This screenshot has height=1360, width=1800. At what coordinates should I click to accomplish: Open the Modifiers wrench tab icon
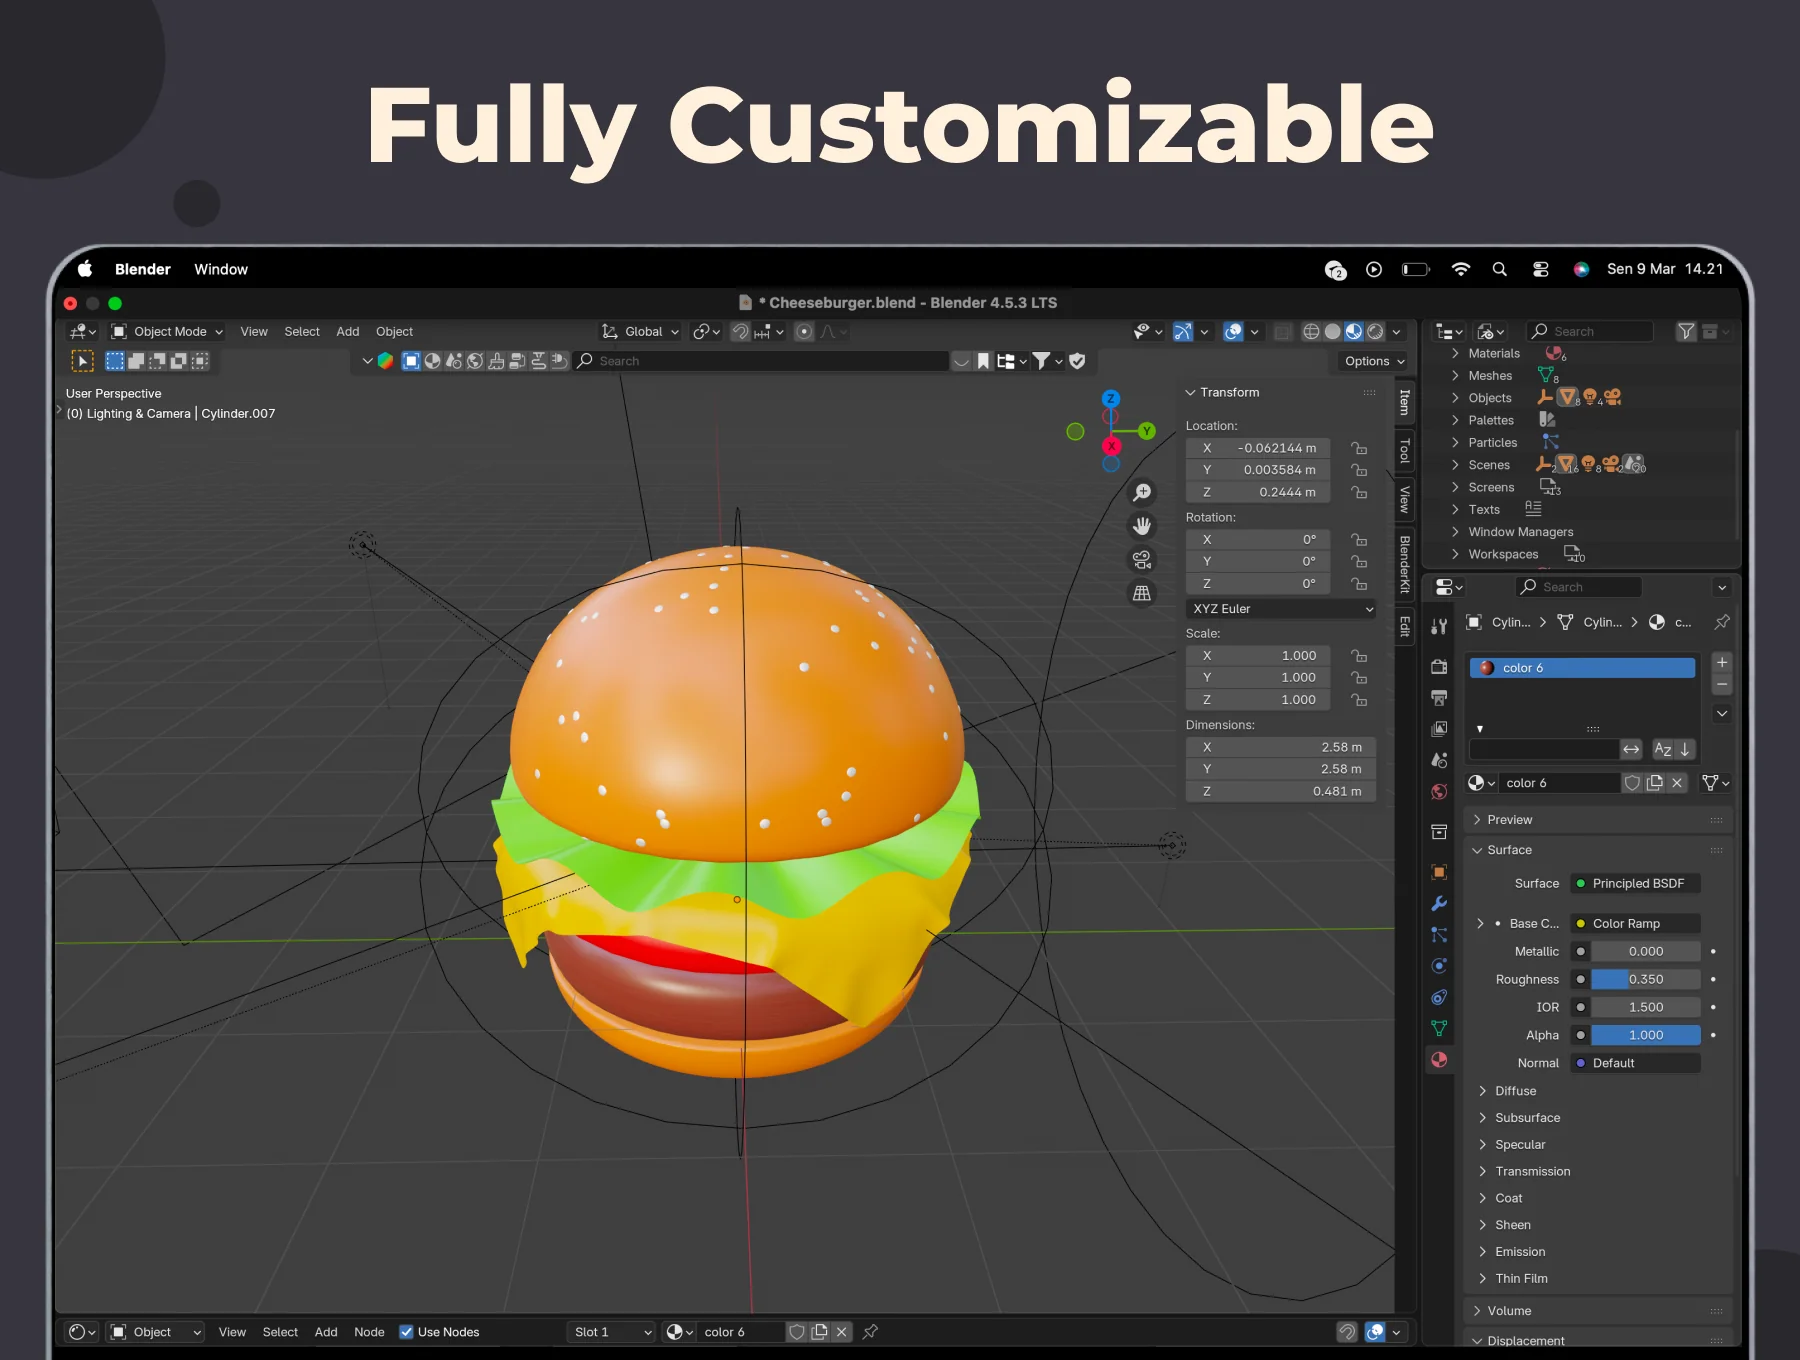click(x=1439, y=903)
